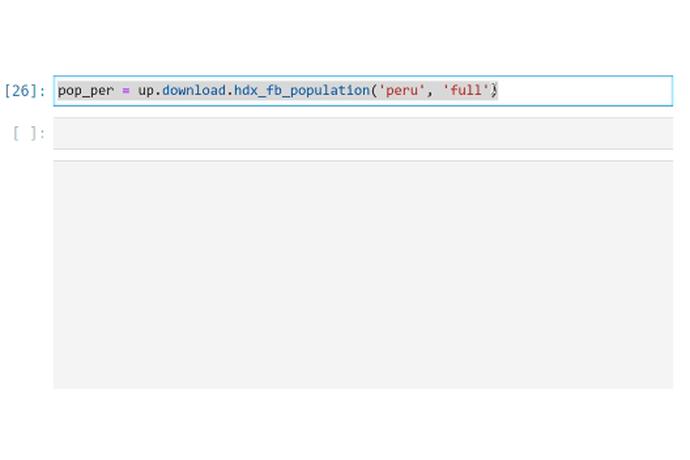Click the 'full' string argument

(466, 90)
